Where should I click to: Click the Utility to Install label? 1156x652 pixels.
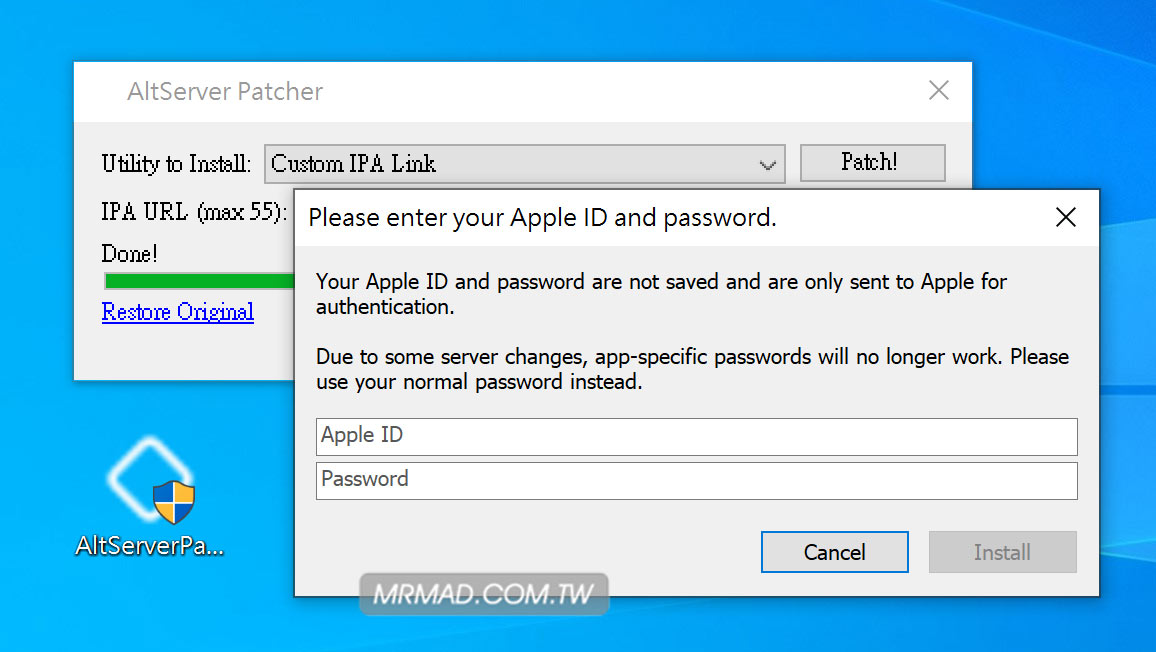click(175, 164)
